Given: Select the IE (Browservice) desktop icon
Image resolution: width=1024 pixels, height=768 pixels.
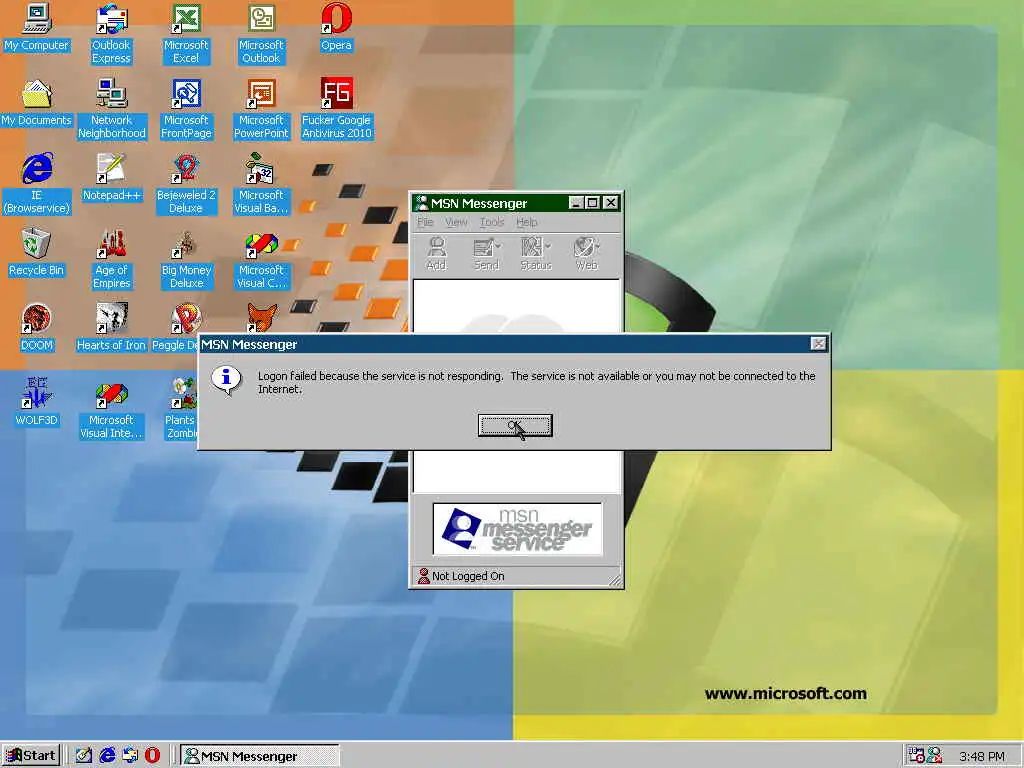Looking at the screenshot, I should pyautogui.click(x=37, y=184).
